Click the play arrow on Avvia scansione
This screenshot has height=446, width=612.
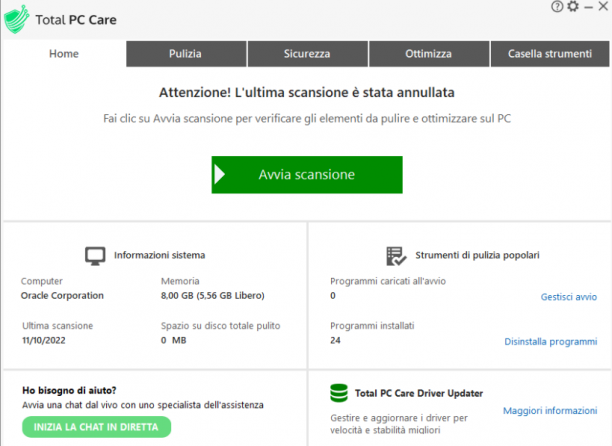(220, 174)
